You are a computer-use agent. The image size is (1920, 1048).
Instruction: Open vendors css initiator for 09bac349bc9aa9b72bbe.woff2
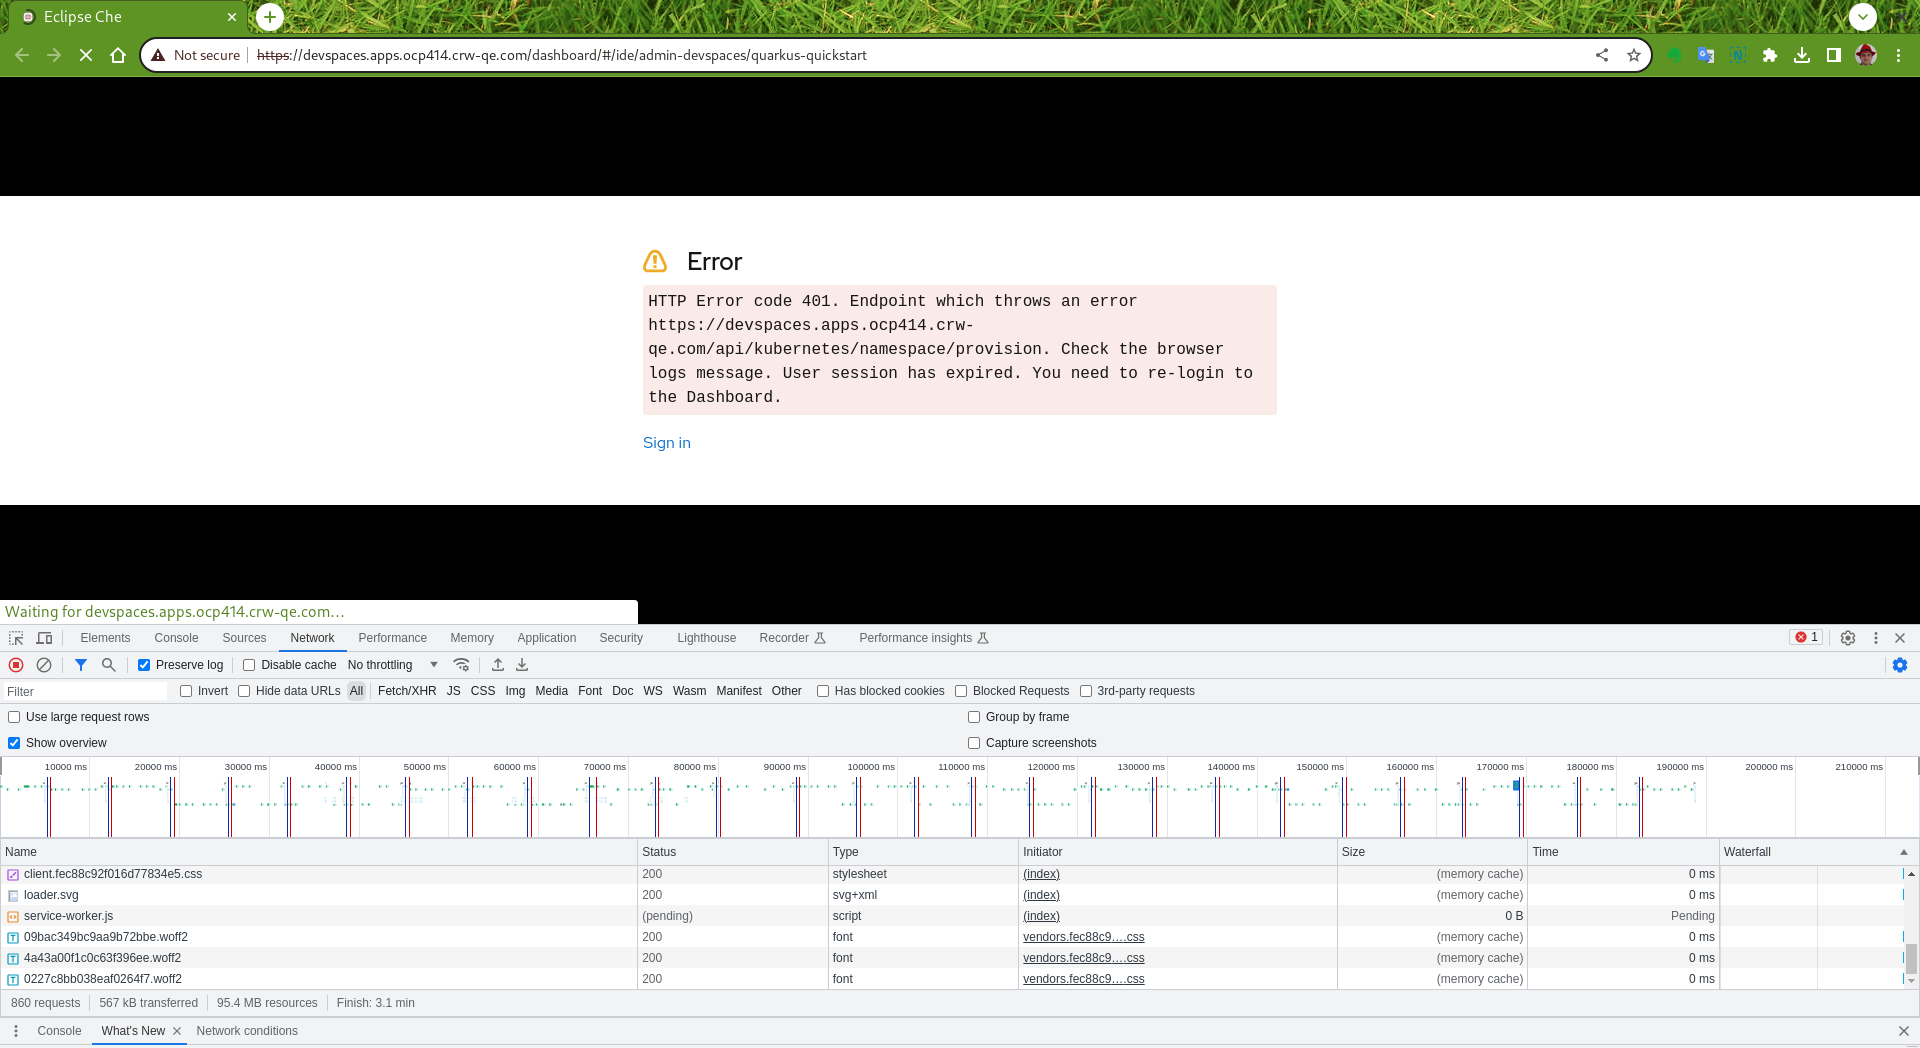(1083, 937)
